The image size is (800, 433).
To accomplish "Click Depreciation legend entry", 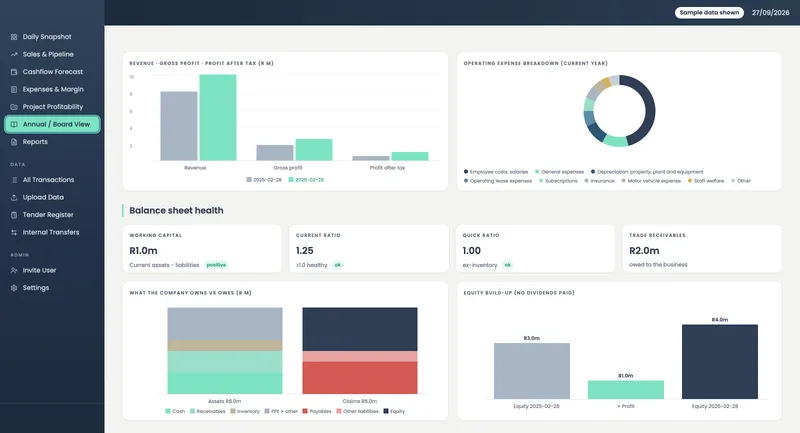I will 647,172.
